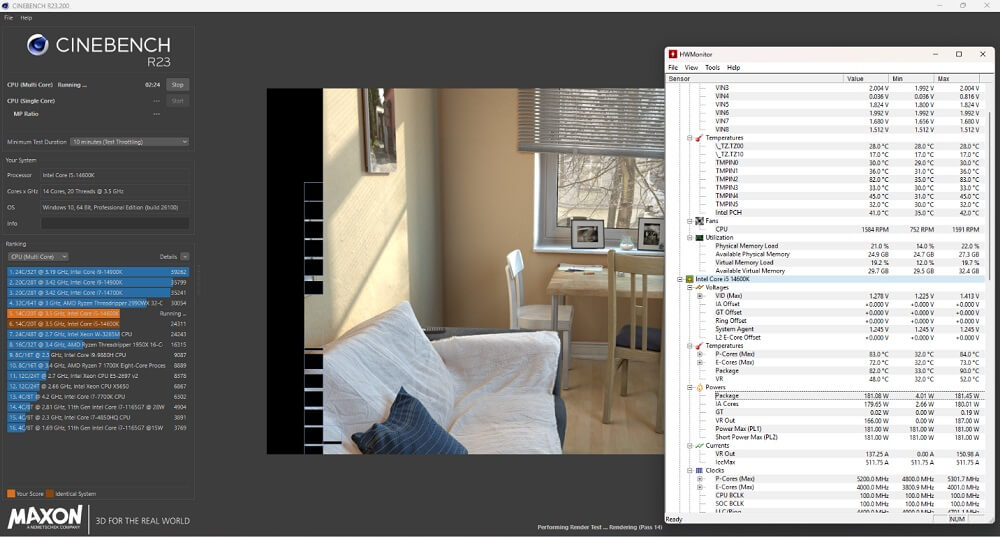Click the HWMonitor vertical scrollbar
Viewport: 1000px width, 537px height.
pos(989,300)
